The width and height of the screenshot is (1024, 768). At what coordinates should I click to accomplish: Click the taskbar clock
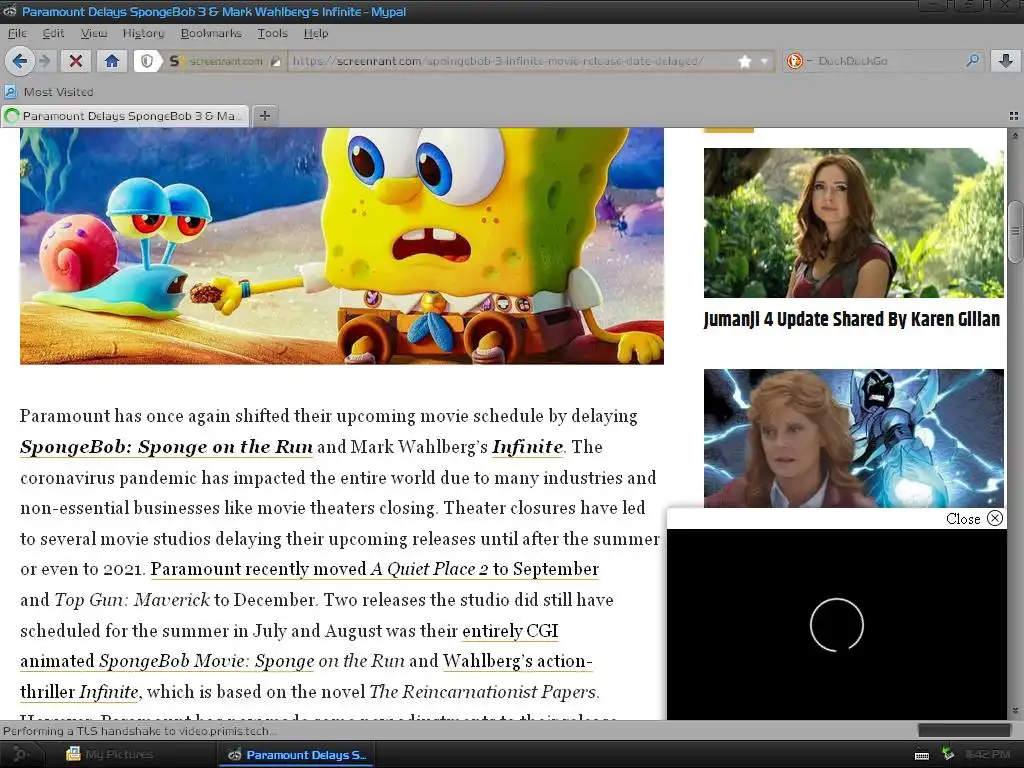click(987, 754)
